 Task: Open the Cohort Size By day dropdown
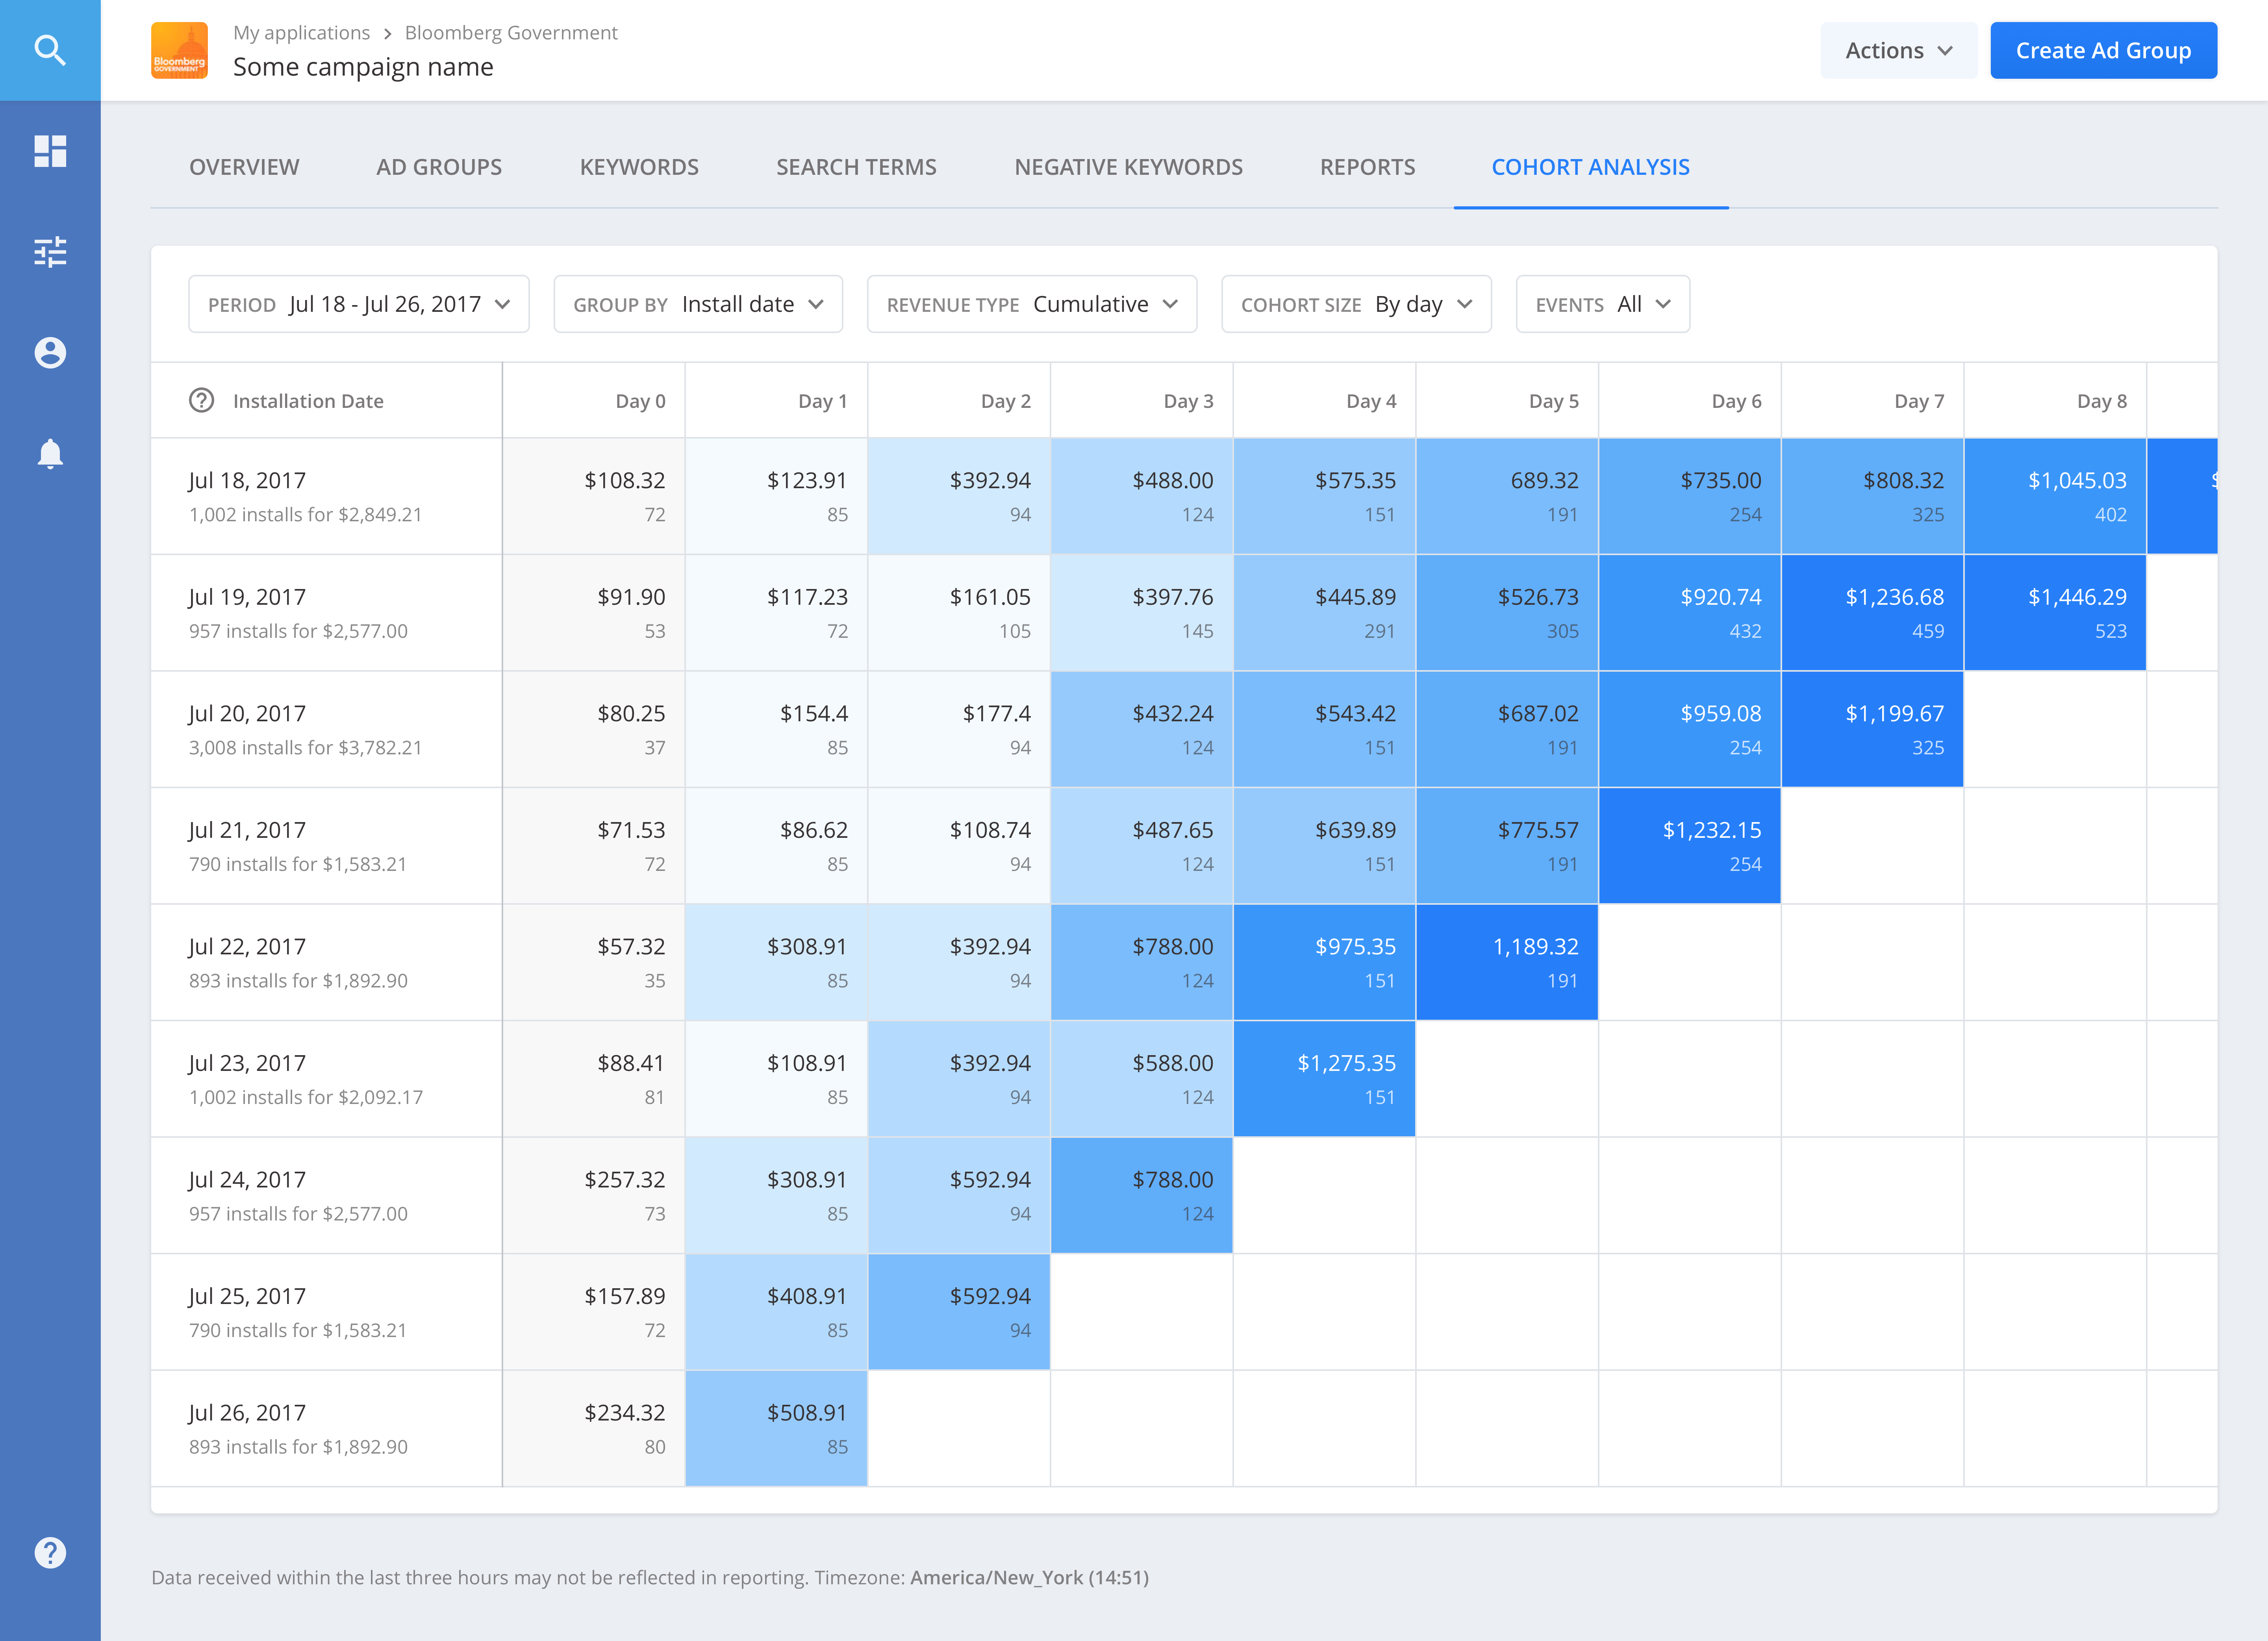click(x=1356, y=304)
